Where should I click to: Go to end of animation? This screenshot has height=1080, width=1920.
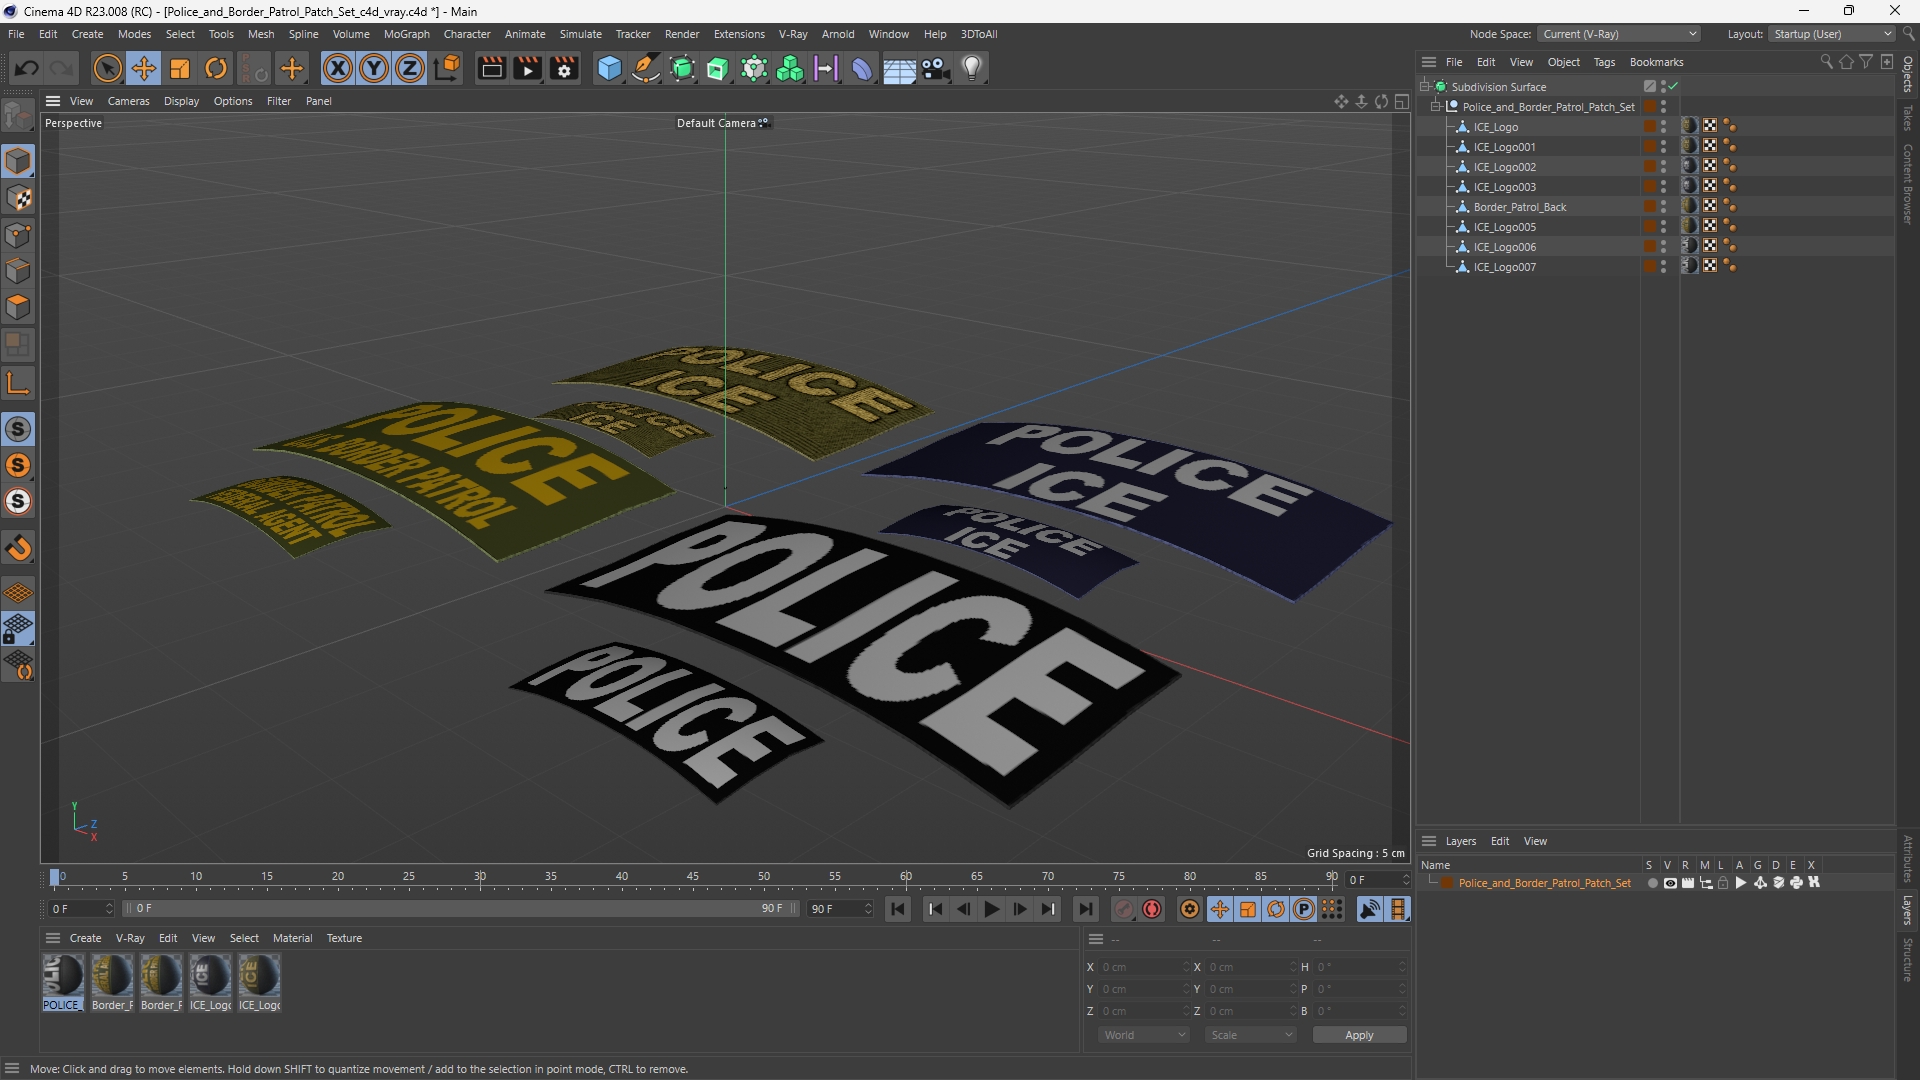(x=1085, y=909)
